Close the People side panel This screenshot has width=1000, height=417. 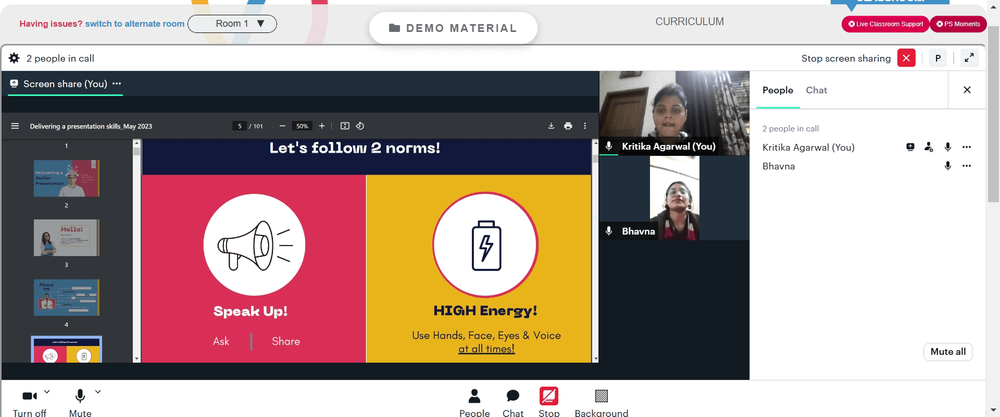coord(967,90)
